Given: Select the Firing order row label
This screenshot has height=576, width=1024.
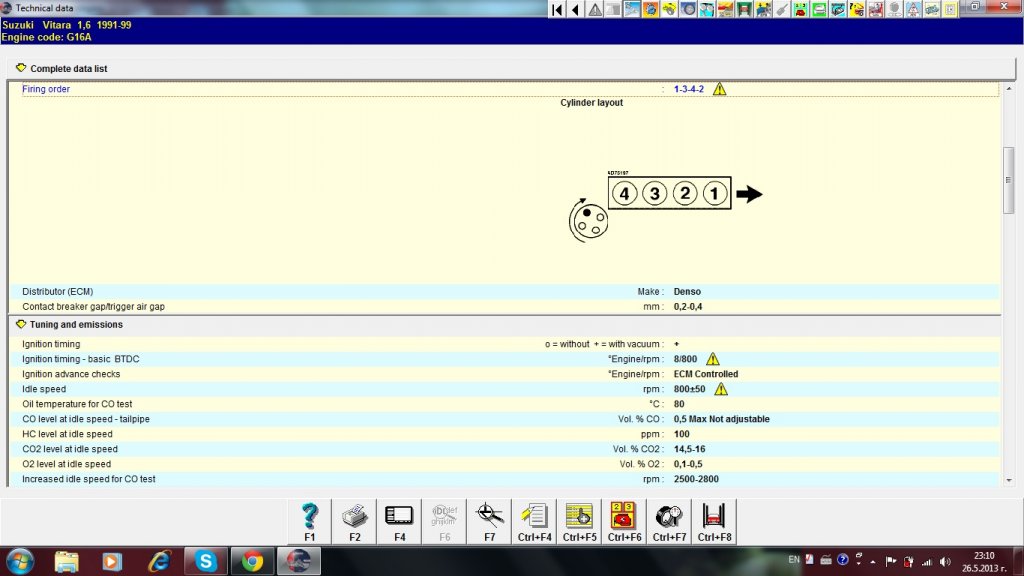Looking at the screenshot, I should (46, 89).
